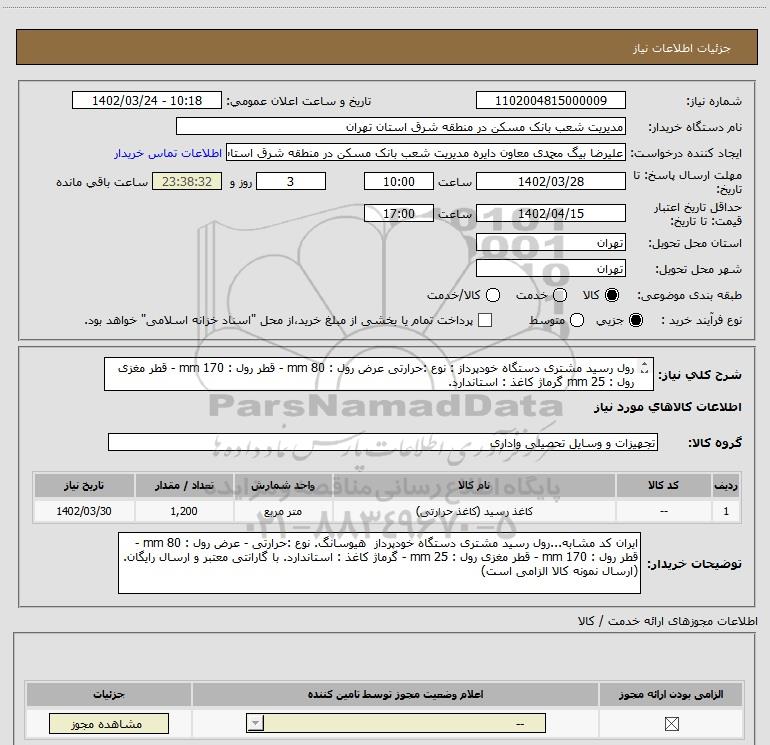
Task: Click the جزئیات اطلاعات نیاز page title
Action: (x=681, y=48)
